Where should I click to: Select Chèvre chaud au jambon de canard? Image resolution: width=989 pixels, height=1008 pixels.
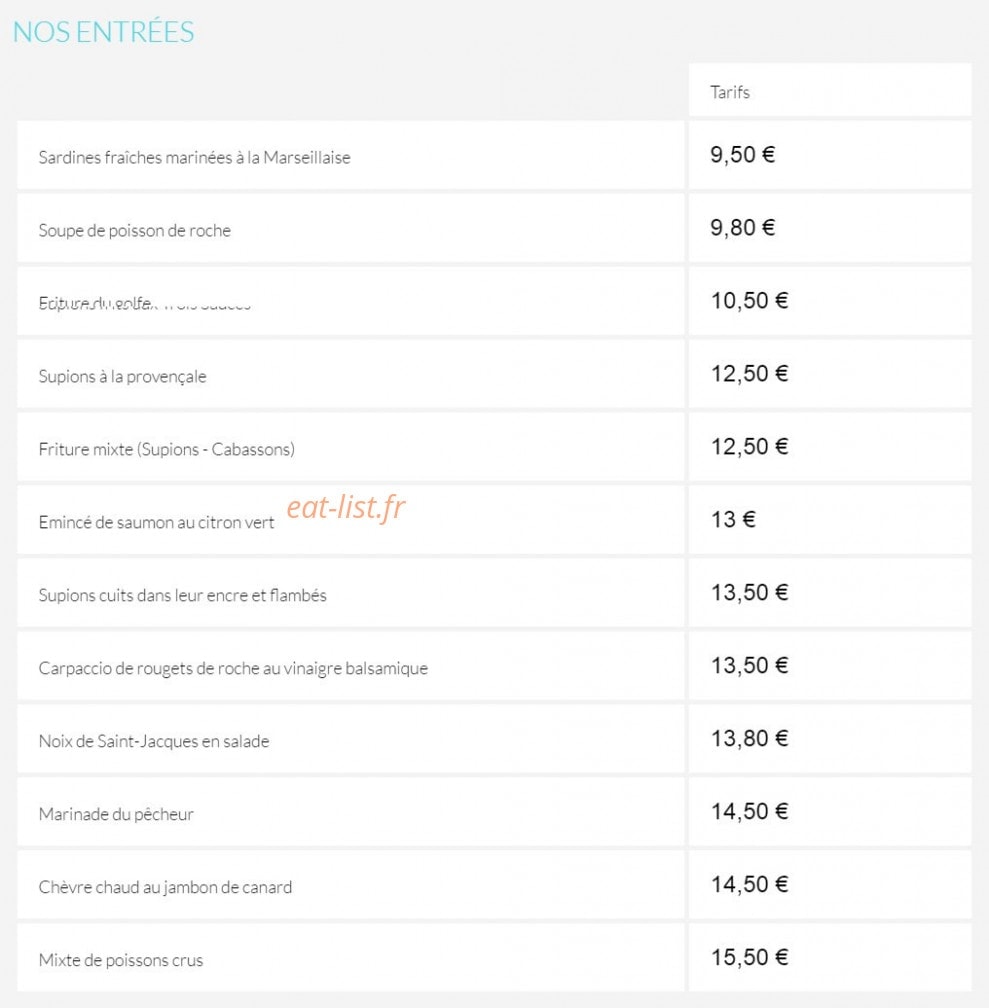[x=165, y=887]
